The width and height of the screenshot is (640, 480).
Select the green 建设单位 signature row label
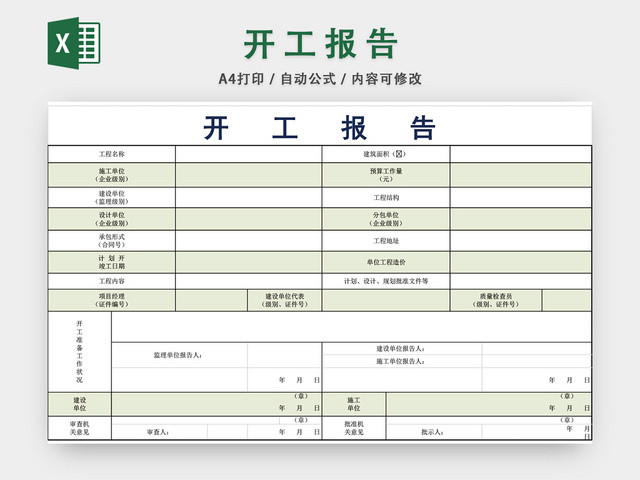(x=80, y=404)
